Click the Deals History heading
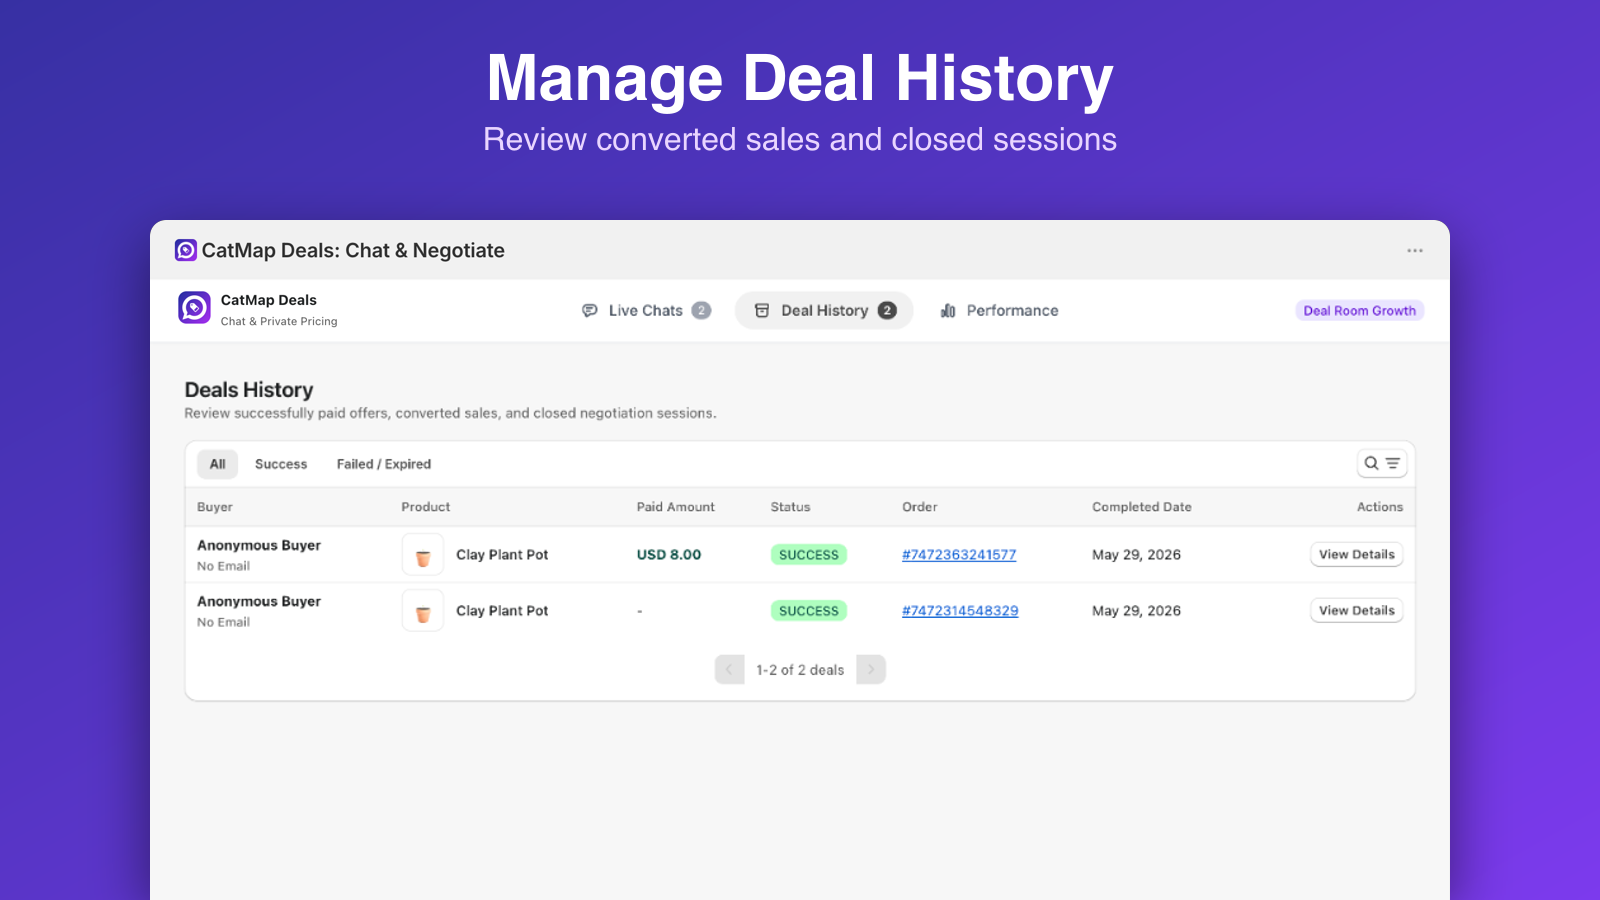 click(249, 390)
